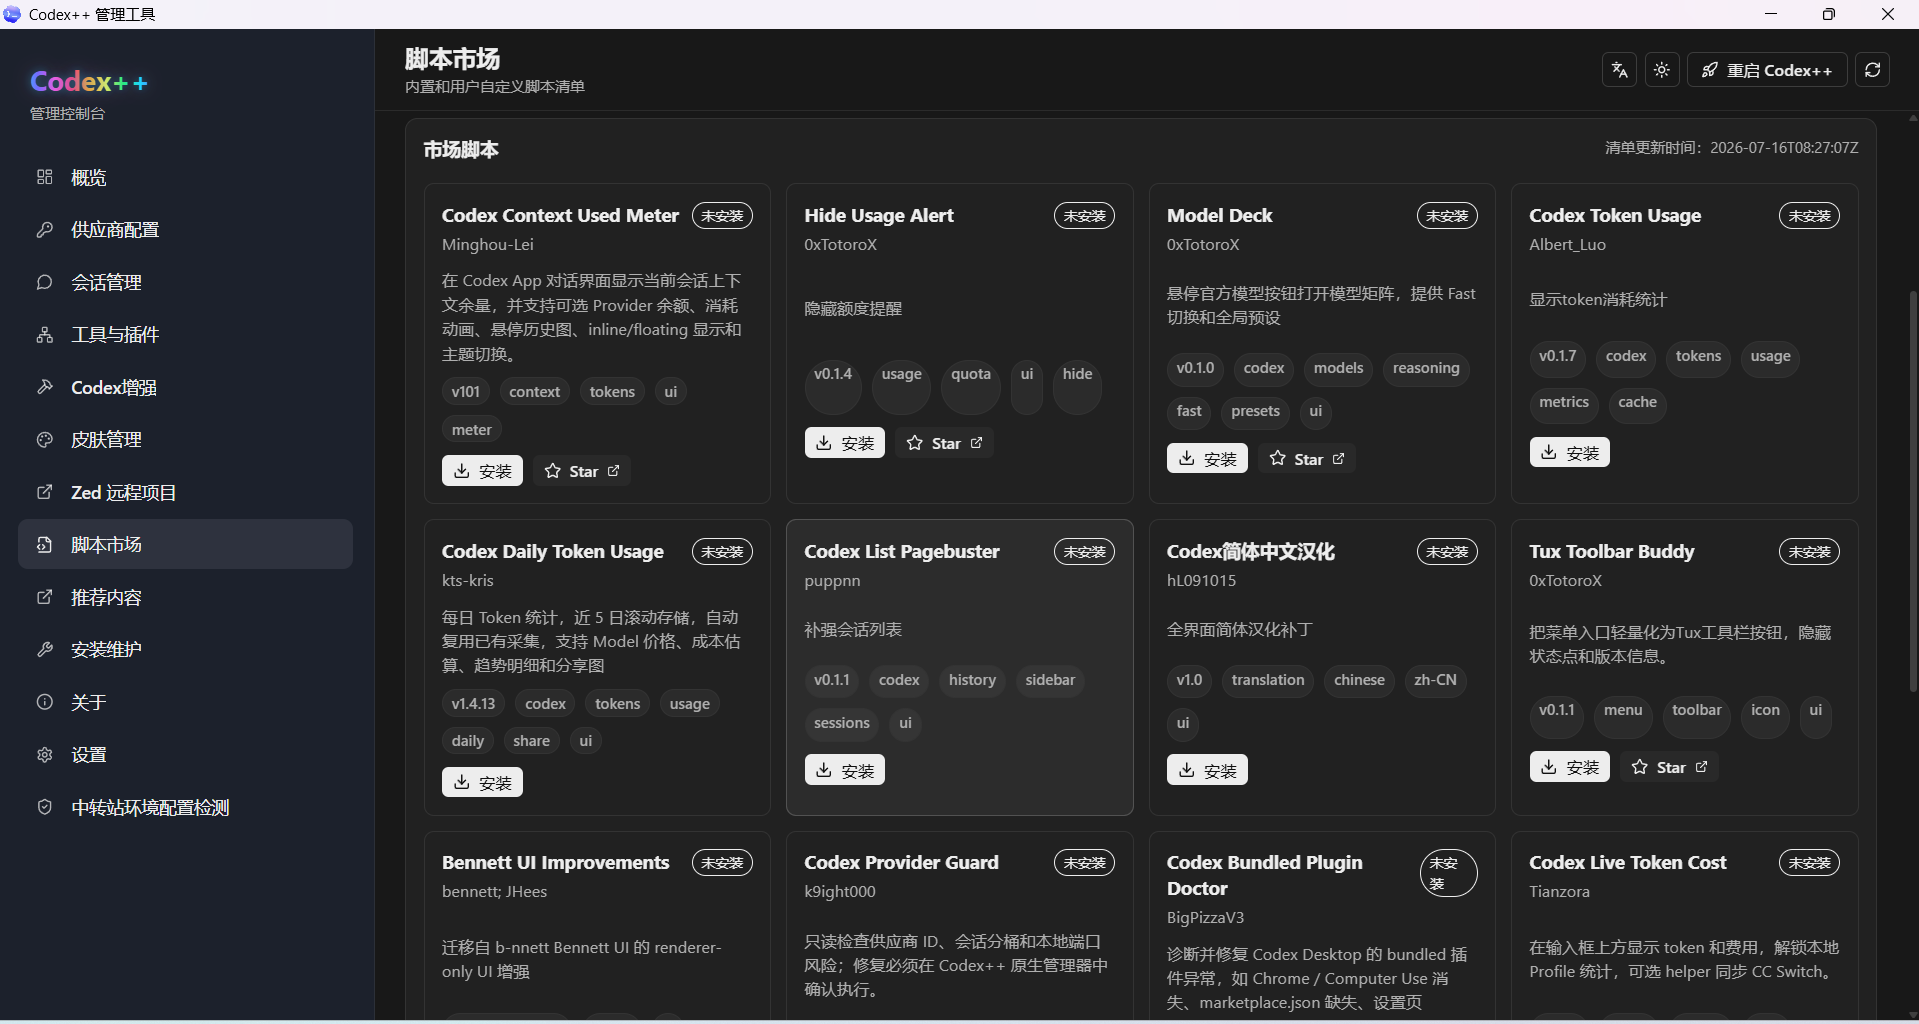
Task: Install the Codex Token Usage script
Action: [x=1569, y=452]
